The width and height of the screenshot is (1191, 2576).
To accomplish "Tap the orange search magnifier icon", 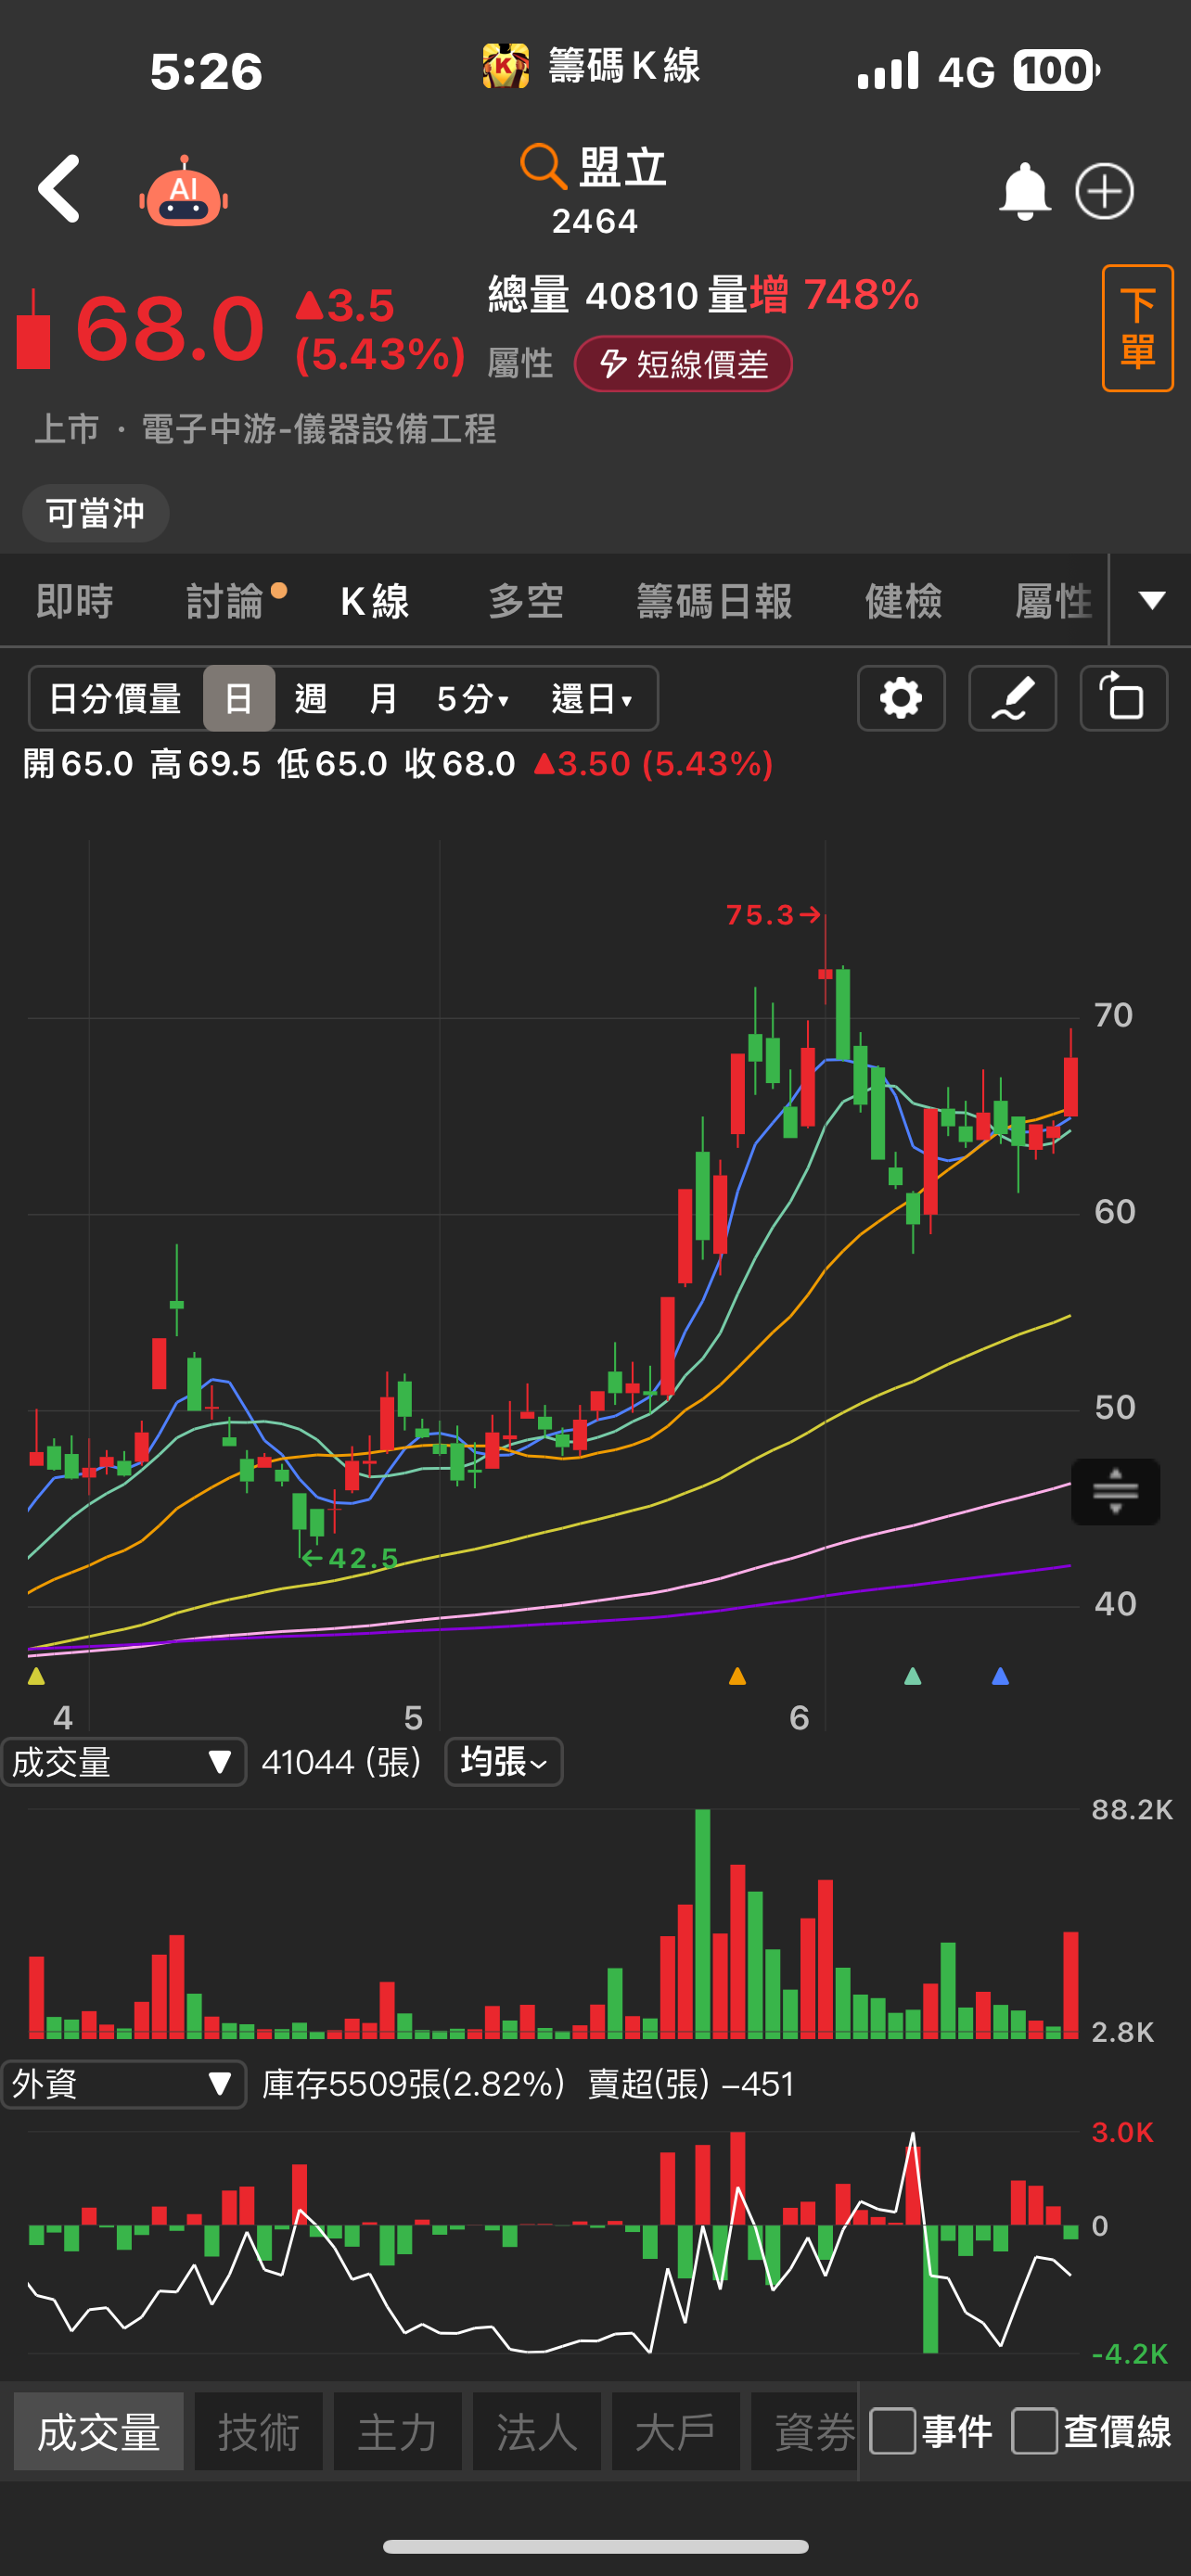I will [x=543, y=166].
